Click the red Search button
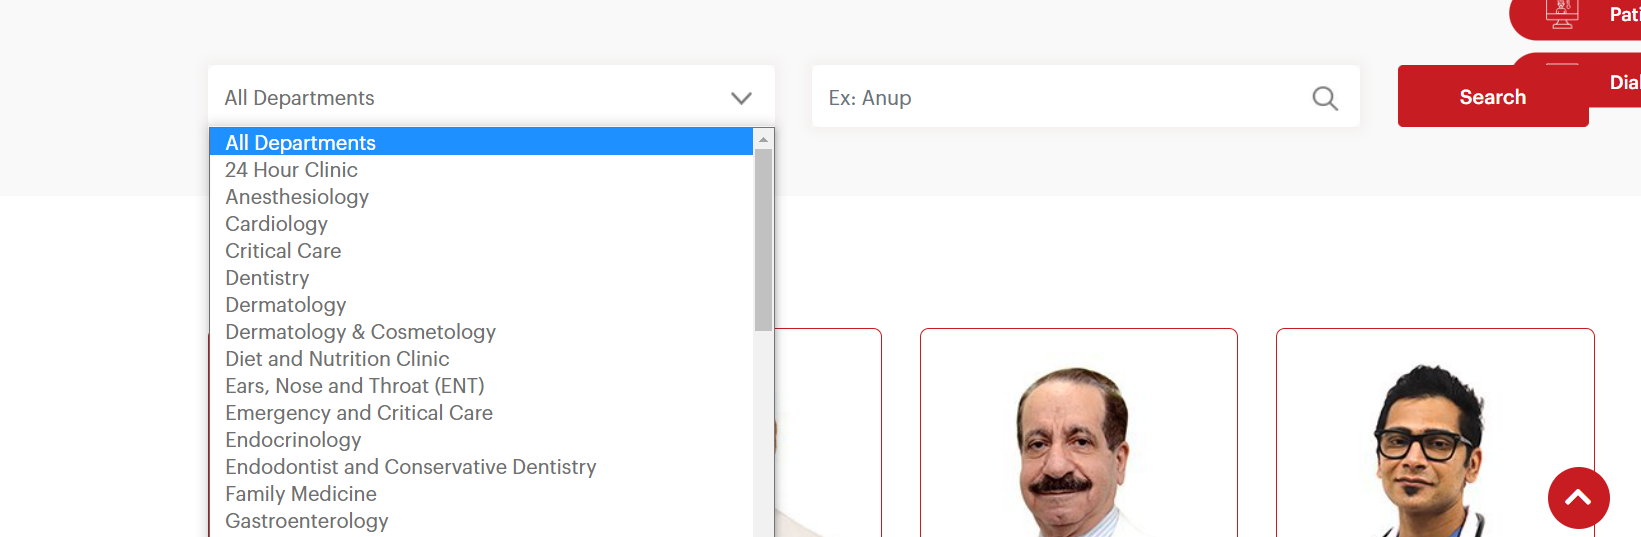 (x=1492, y=96)
